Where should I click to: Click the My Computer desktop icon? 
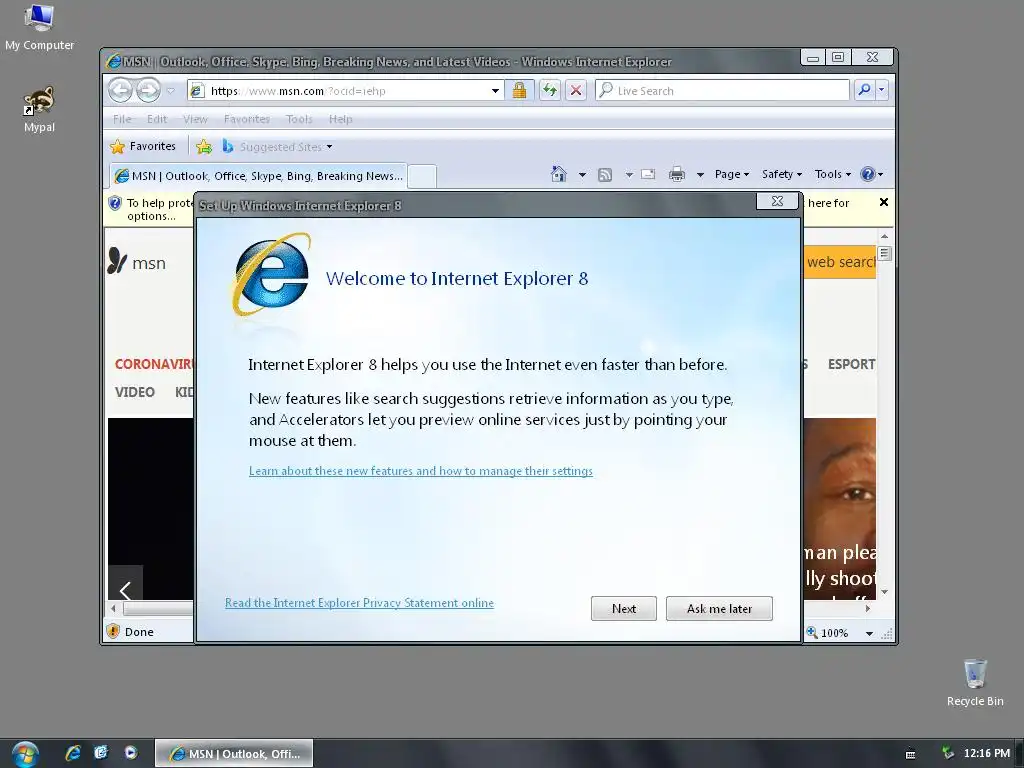click(39, 27)
